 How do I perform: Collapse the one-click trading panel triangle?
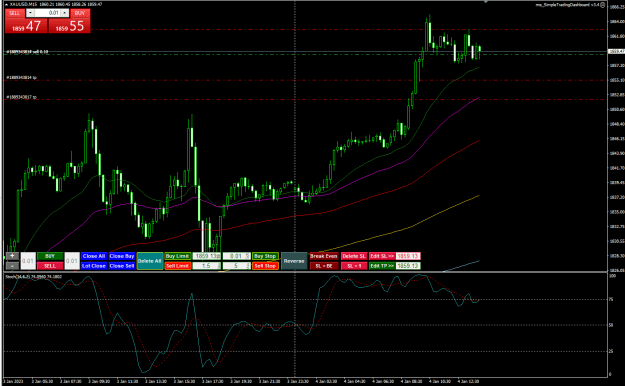(6, 4)
